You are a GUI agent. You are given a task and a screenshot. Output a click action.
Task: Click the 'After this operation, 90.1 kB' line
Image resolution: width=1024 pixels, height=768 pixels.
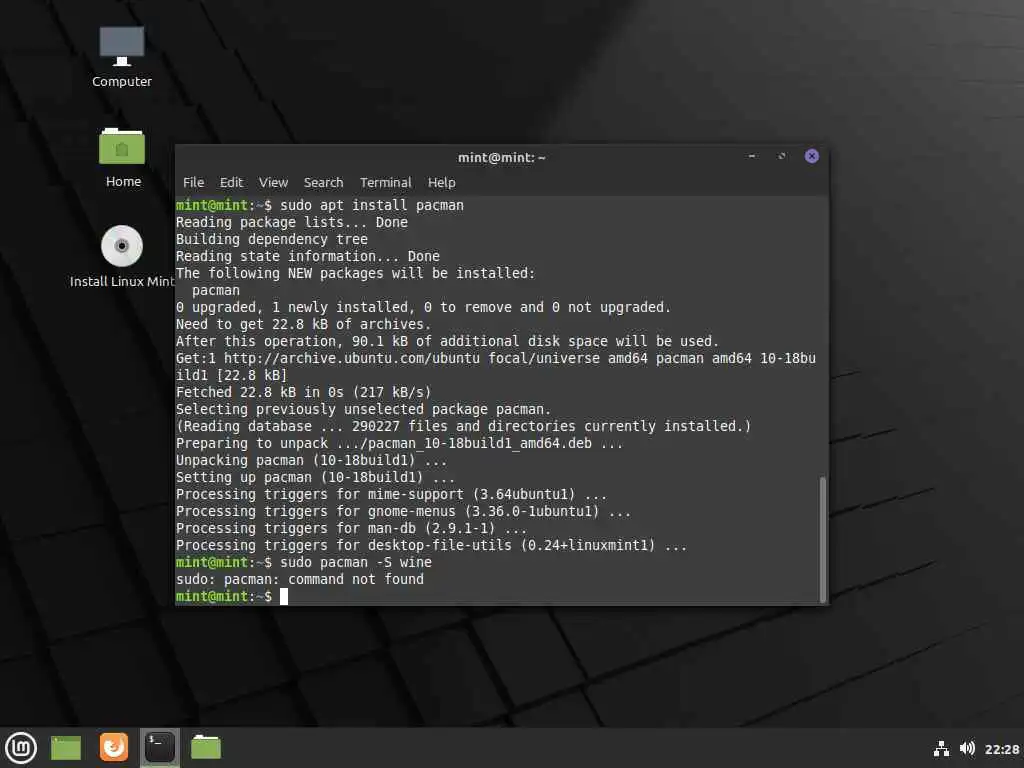click(x=447, y=341)
